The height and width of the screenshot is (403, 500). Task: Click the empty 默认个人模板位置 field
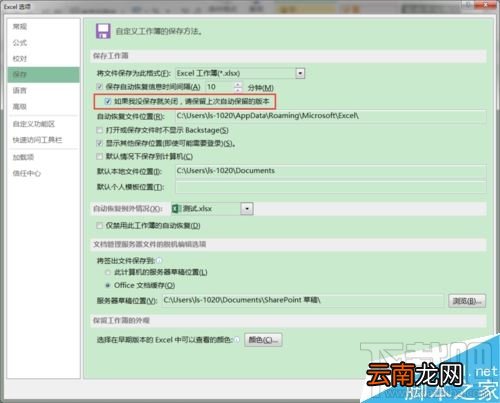pyautogui.click(x=330, y=187)
